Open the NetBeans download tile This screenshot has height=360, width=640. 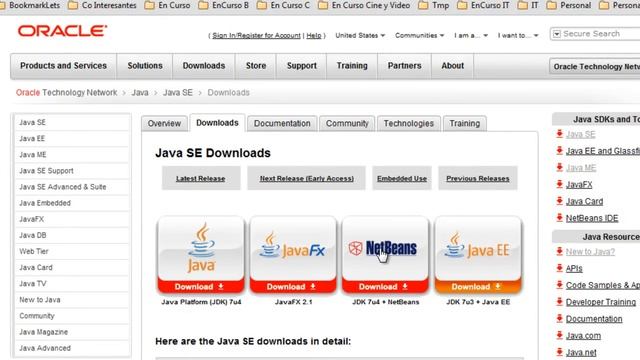pos(385,255)
